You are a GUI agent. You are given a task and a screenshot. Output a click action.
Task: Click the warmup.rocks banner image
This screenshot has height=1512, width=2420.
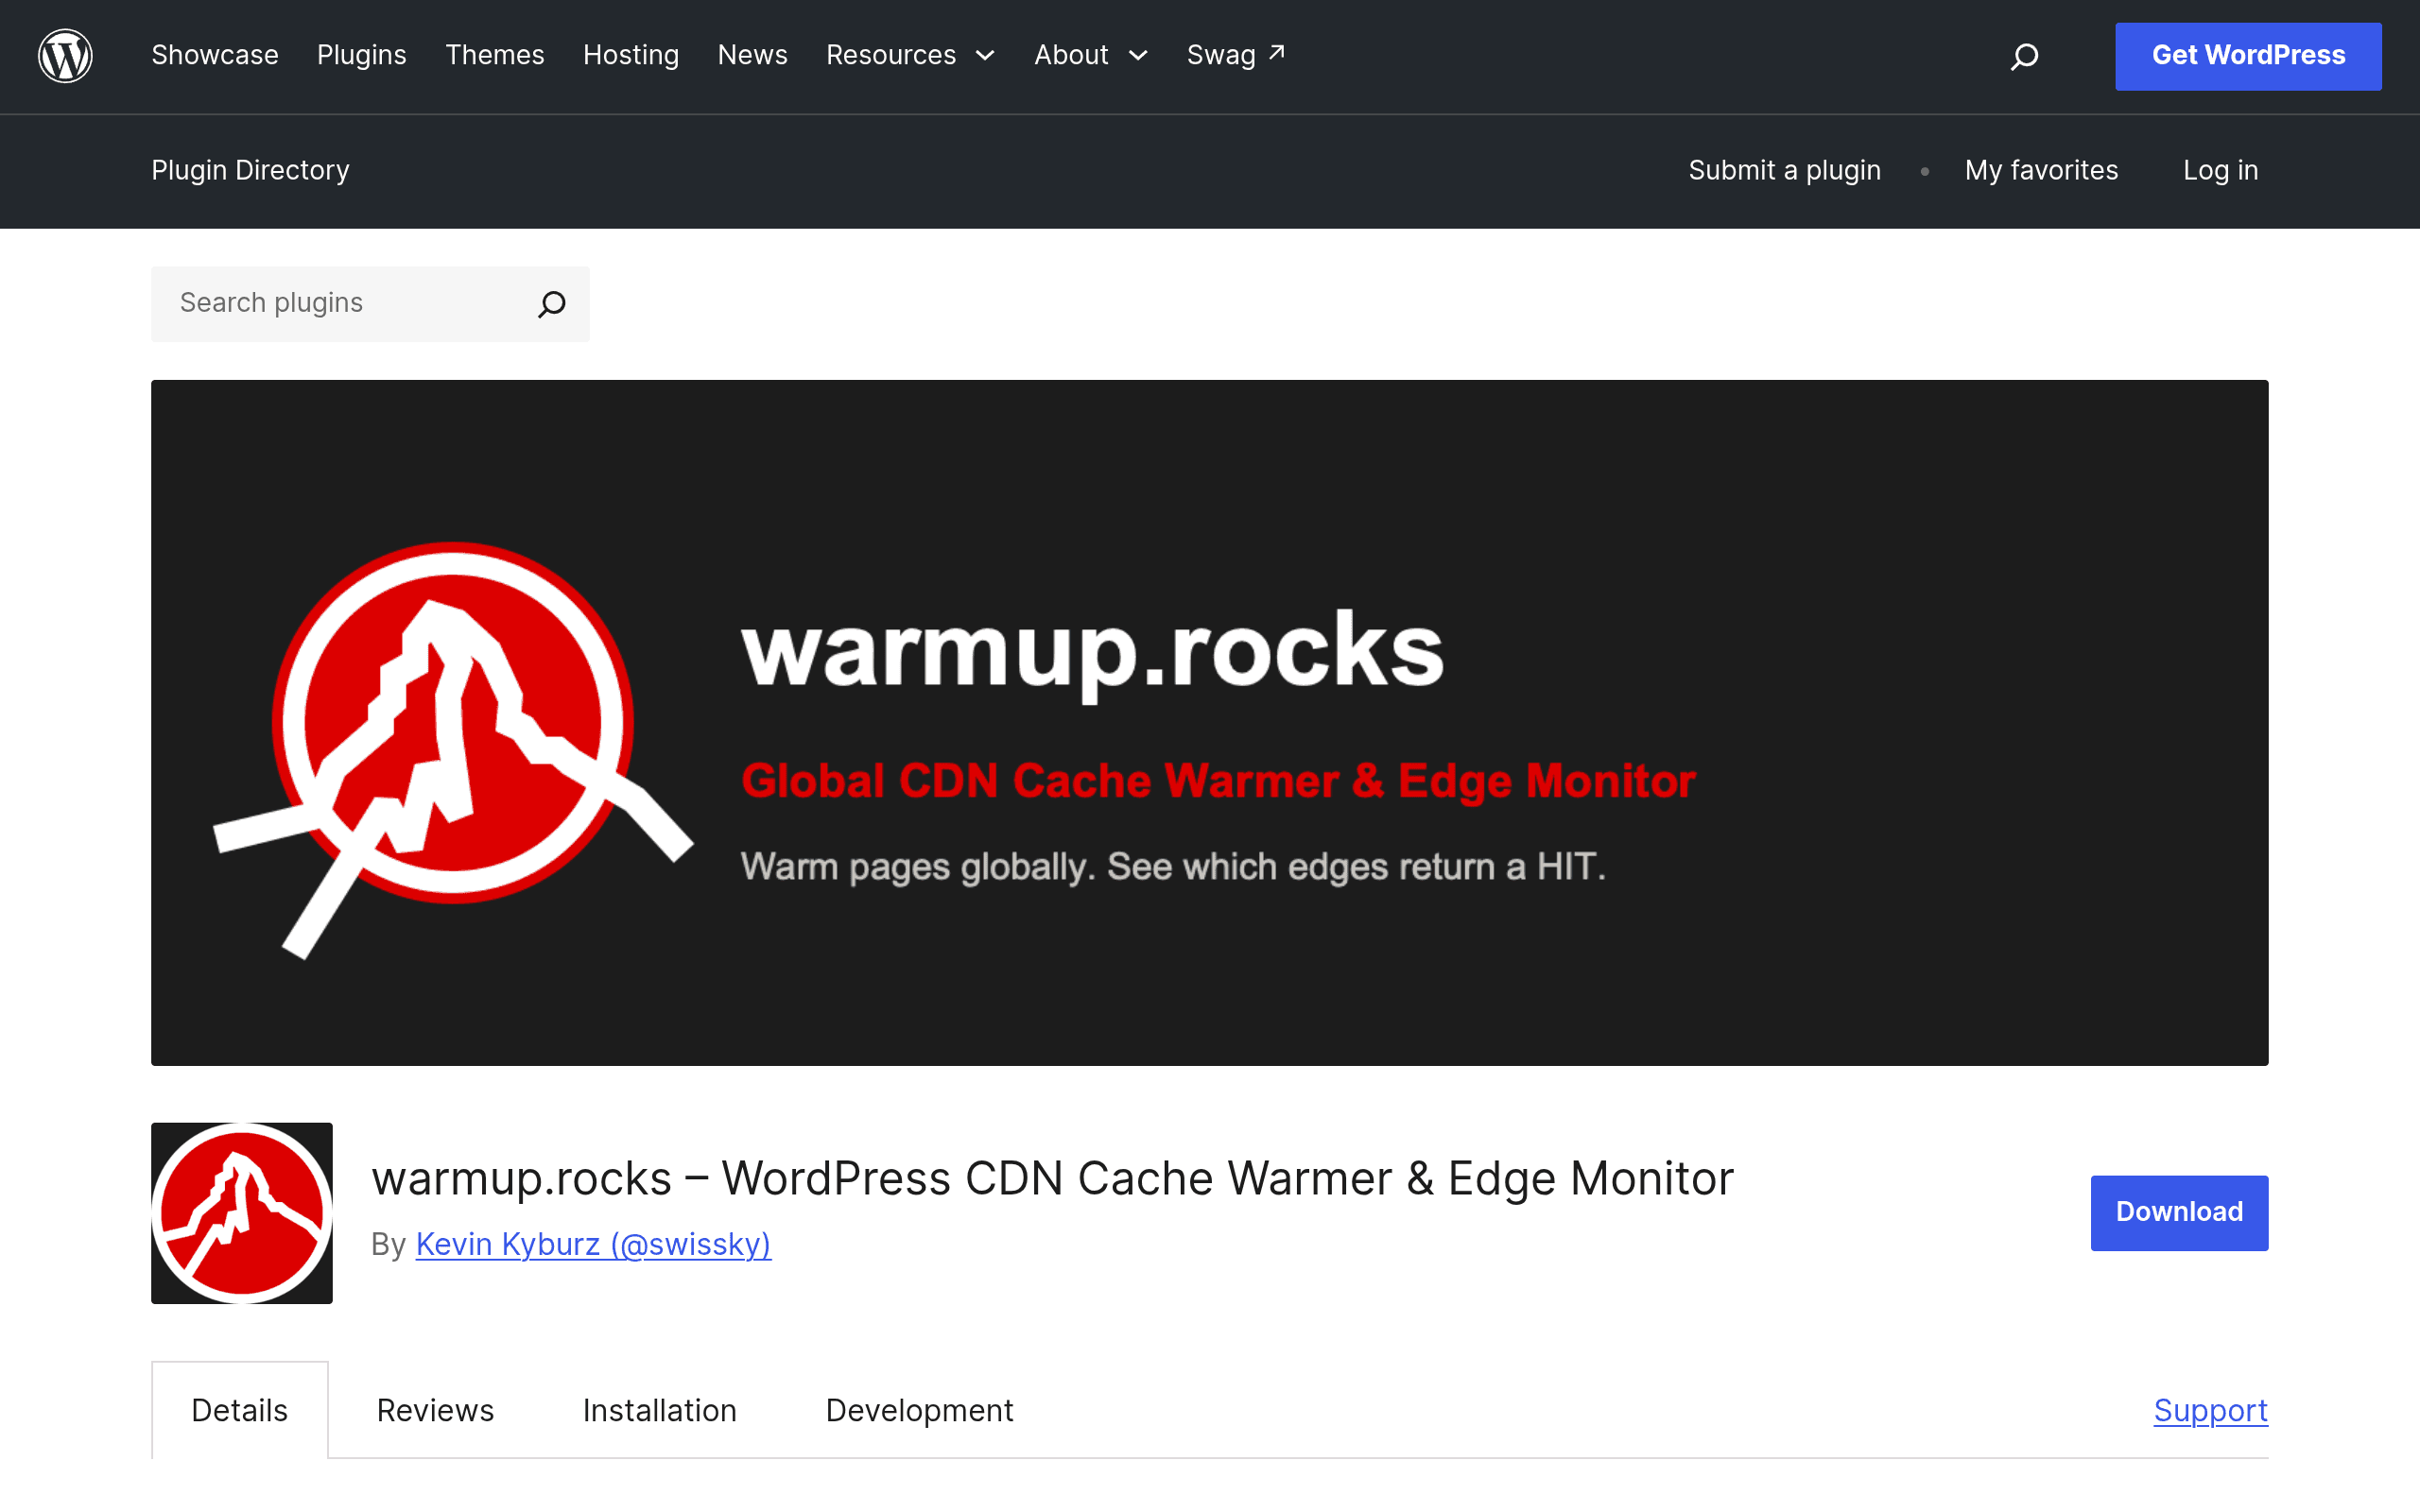[1210, 722]
